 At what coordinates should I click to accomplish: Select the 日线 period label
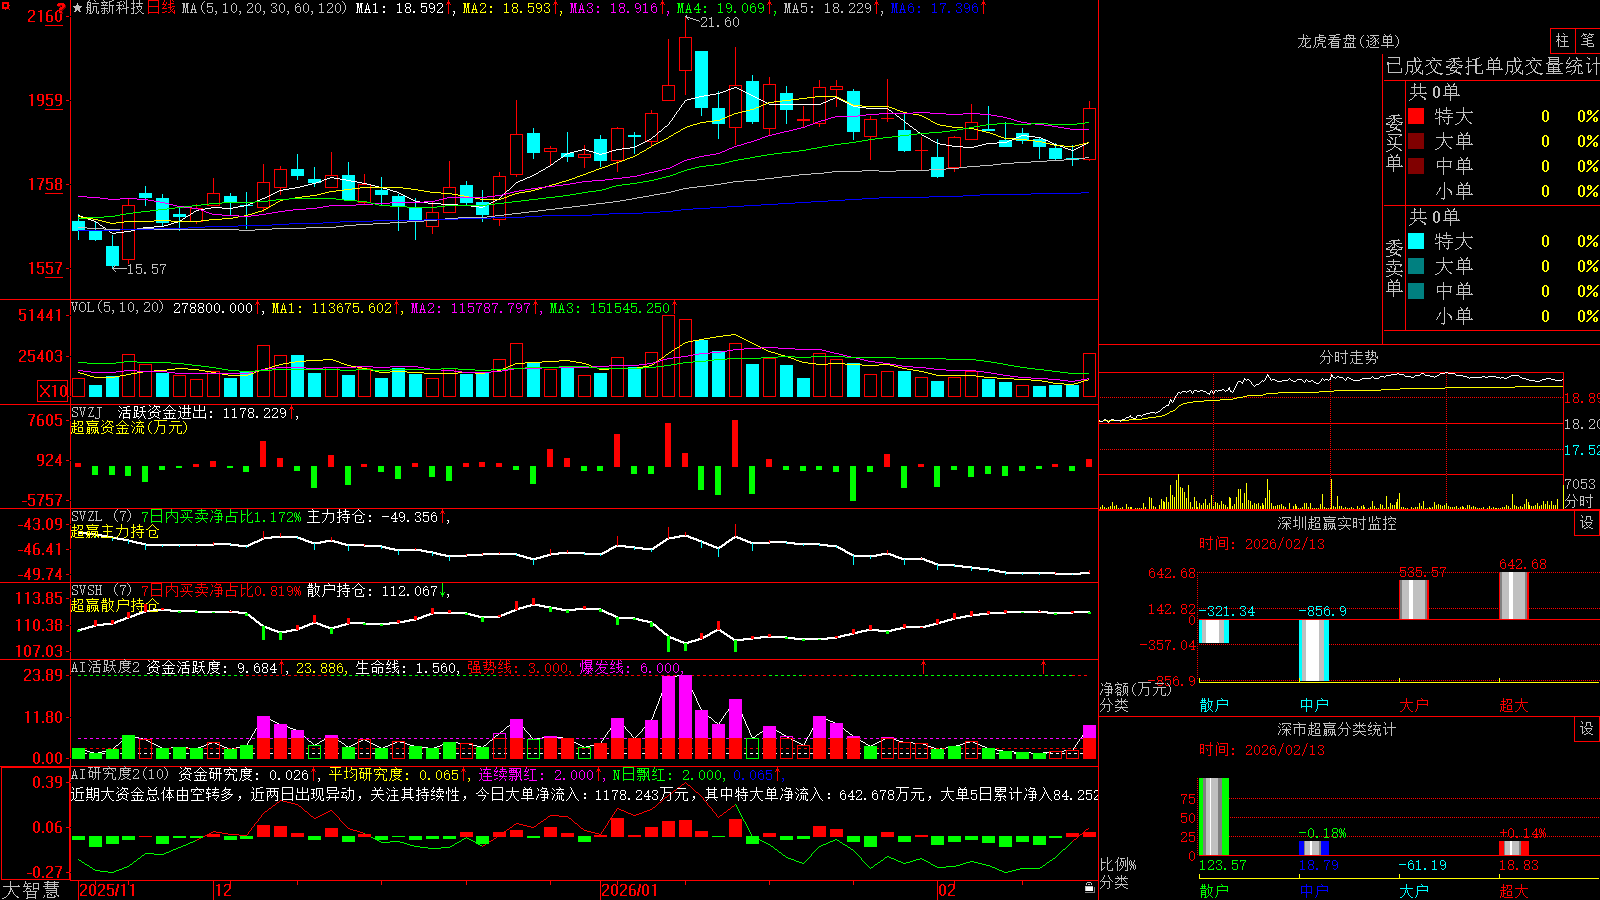tap(161, 8)
